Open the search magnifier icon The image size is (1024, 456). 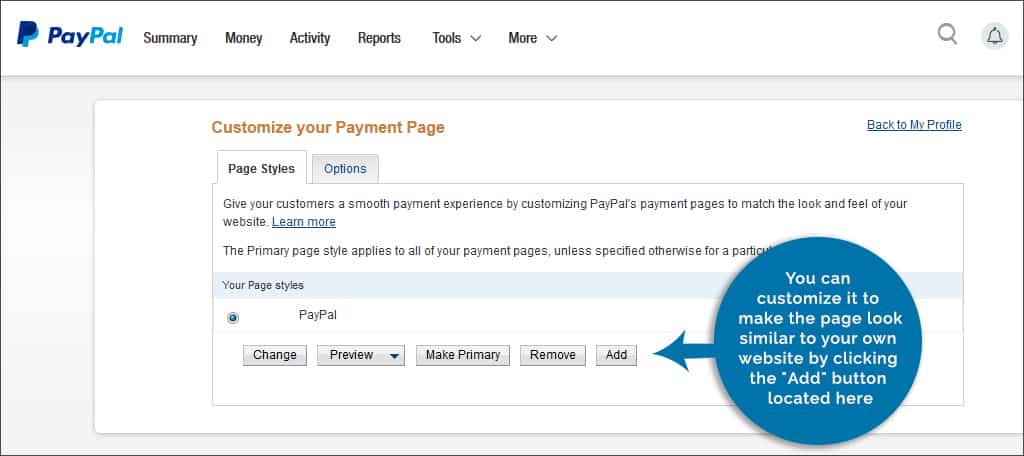948,34
